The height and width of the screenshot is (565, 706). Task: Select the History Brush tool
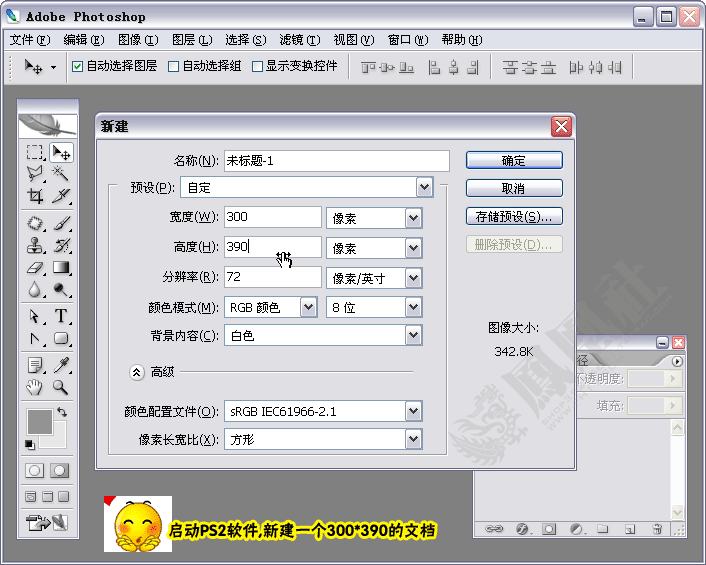(61, 246)
